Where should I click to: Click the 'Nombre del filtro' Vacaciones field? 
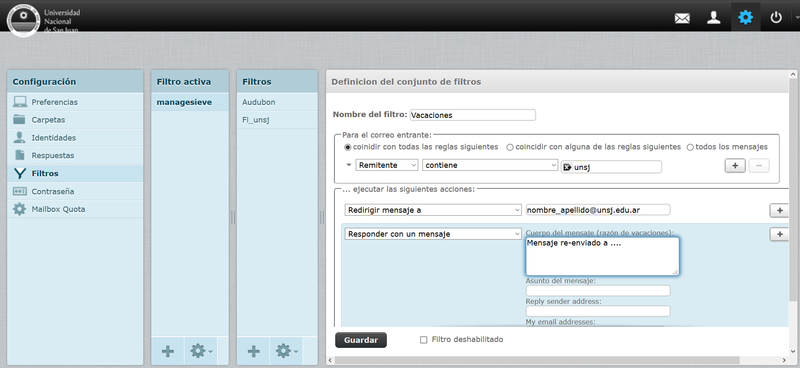pyautogui.click(x=472, y=115)
